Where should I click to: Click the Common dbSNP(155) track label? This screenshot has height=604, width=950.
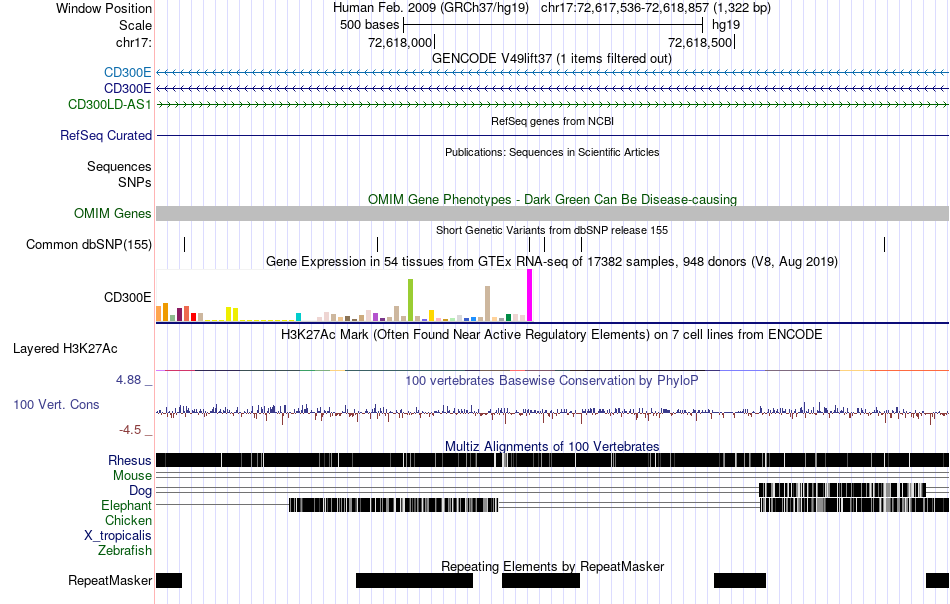[x=88, y=244]
